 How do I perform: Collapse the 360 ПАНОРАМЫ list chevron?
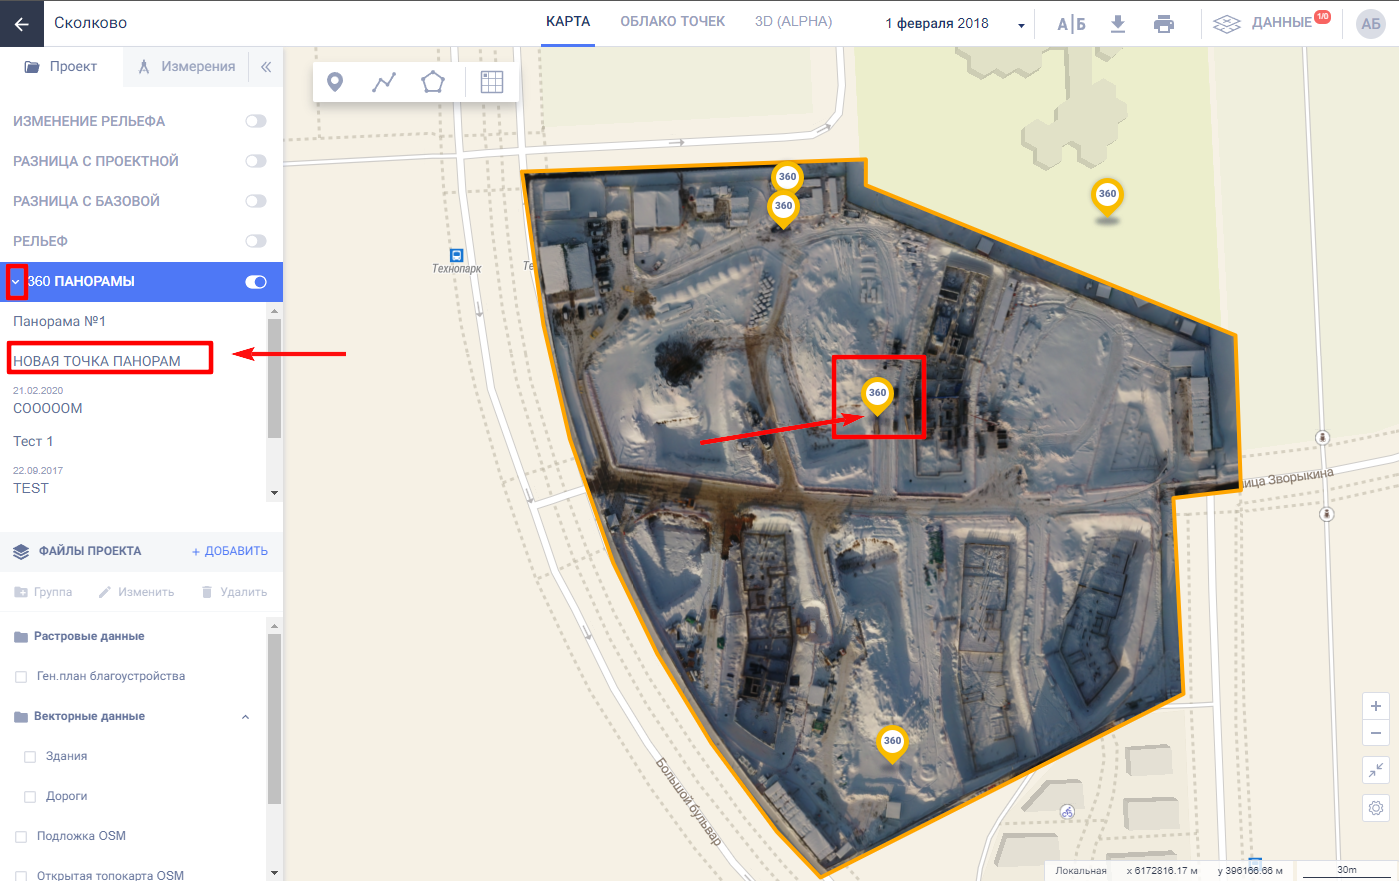click(16, 282)
